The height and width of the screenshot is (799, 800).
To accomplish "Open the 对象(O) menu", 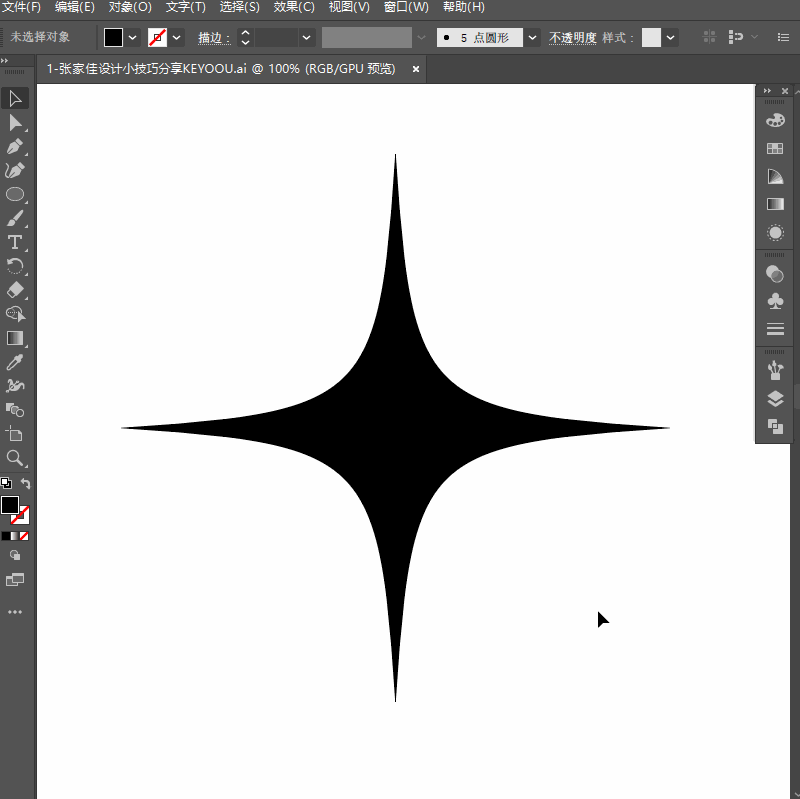I will [130, 7].
